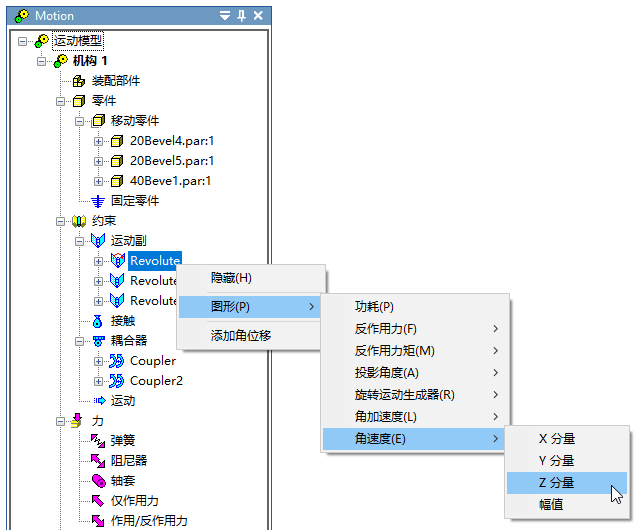Click the 仅作用力 force arrow icon

(x=97, y=501)
